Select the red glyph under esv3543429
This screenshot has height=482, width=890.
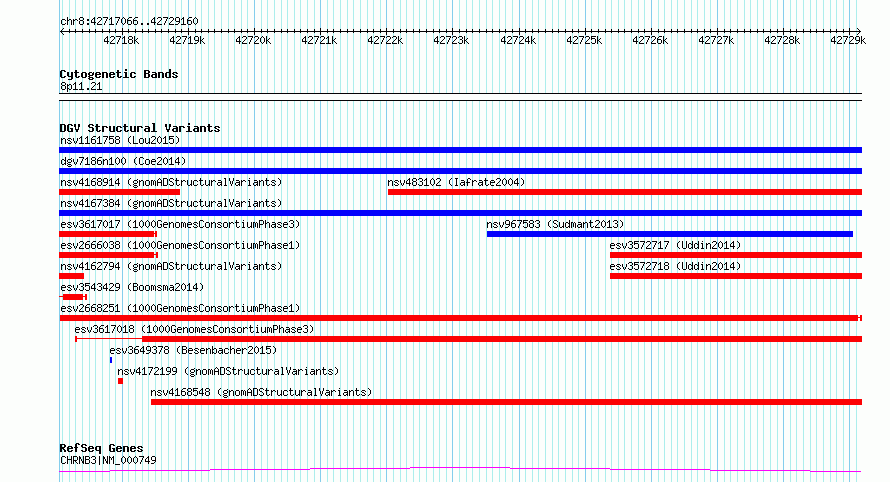[73, 297]
